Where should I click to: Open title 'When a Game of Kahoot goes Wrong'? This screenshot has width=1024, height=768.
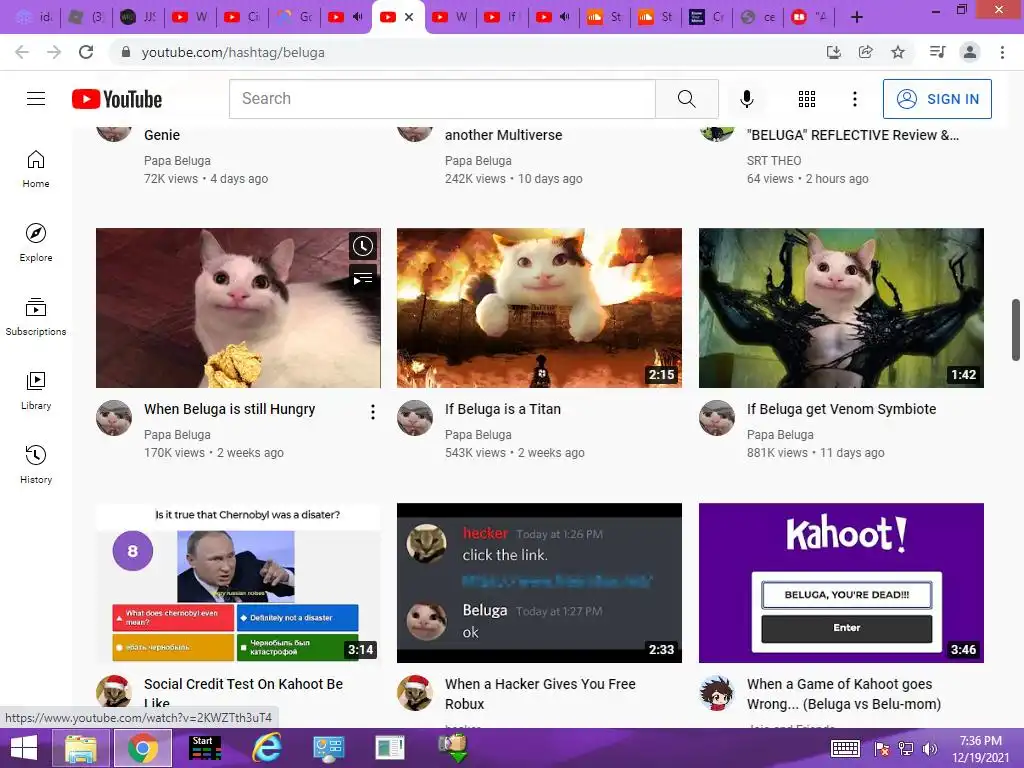[x=844, y=694]
